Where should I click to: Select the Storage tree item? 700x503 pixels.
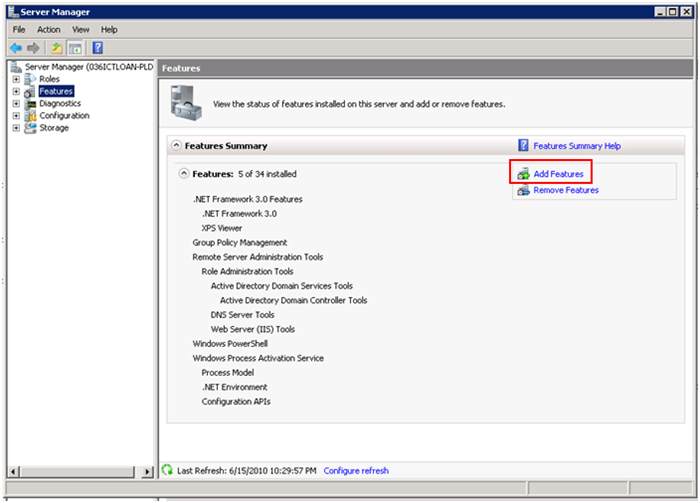pyautogui.click(x=54, y=128)
